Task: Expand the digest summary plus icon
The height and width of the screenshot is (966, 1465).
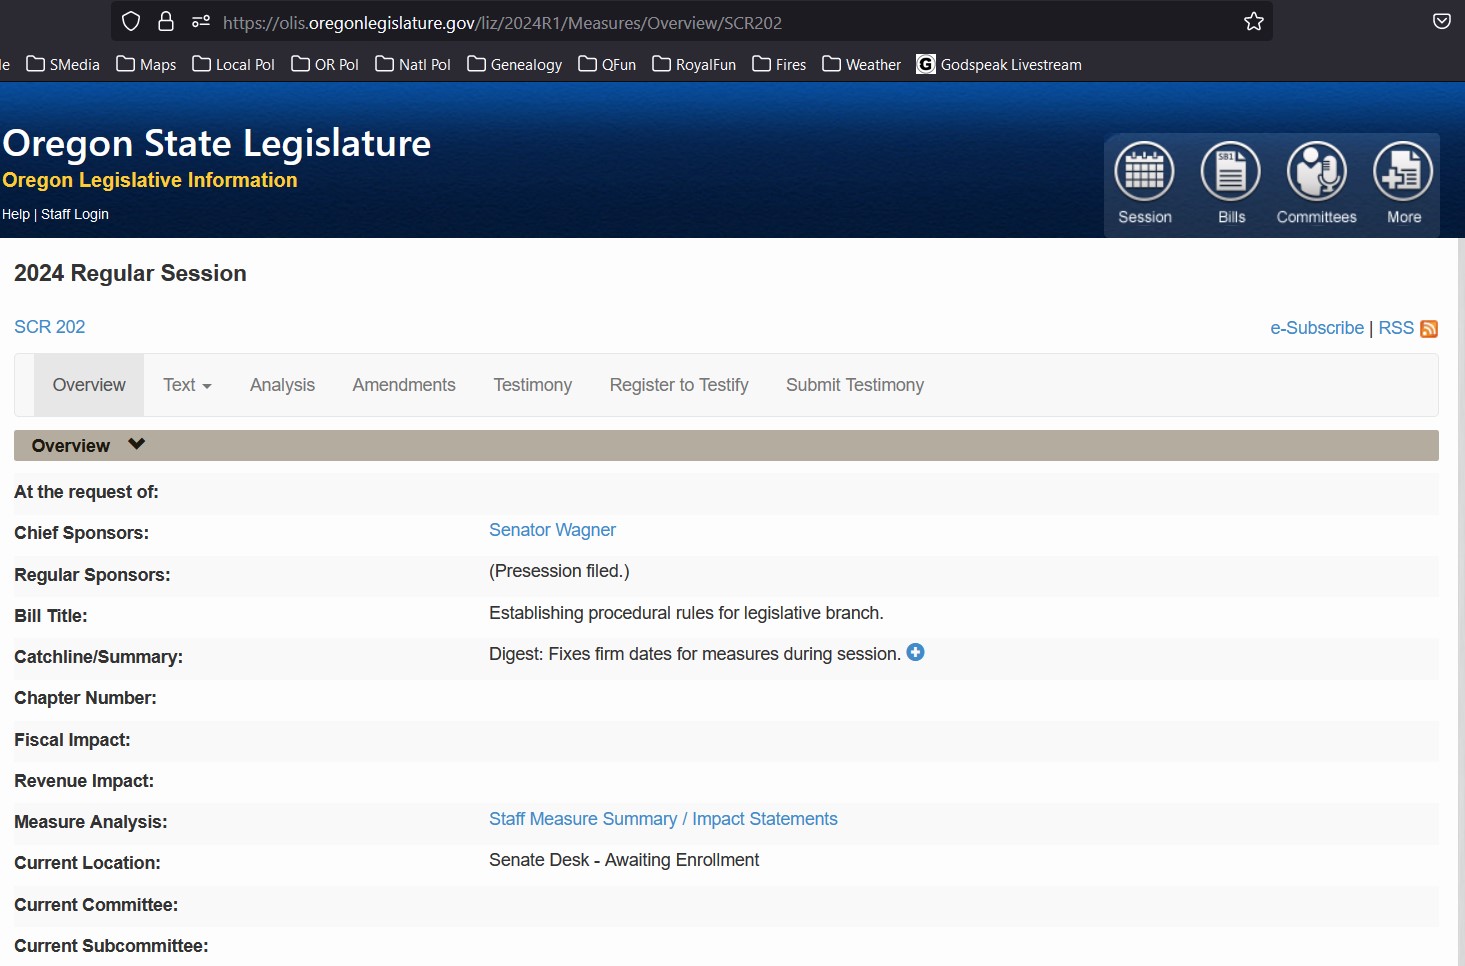Action: pyautogui.click(x=915, y=652)
